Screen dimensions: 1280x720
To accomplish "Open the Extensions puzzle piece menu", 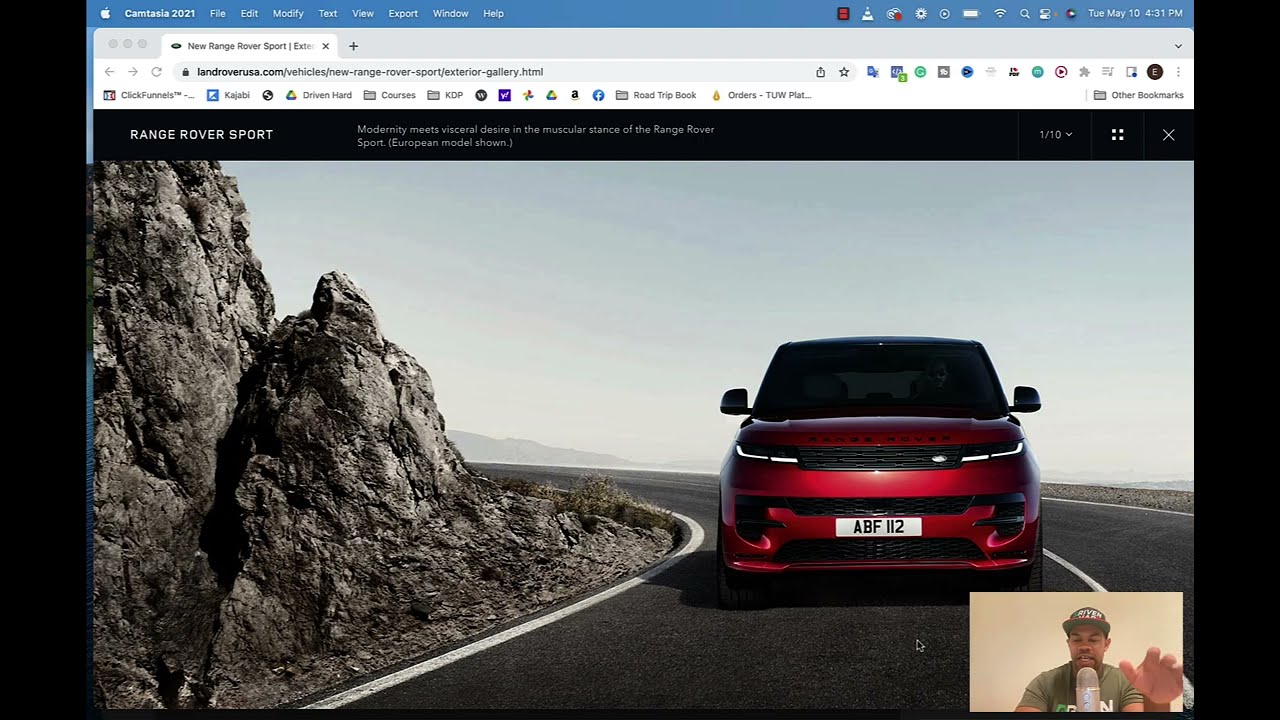I will click(1084, 72).
